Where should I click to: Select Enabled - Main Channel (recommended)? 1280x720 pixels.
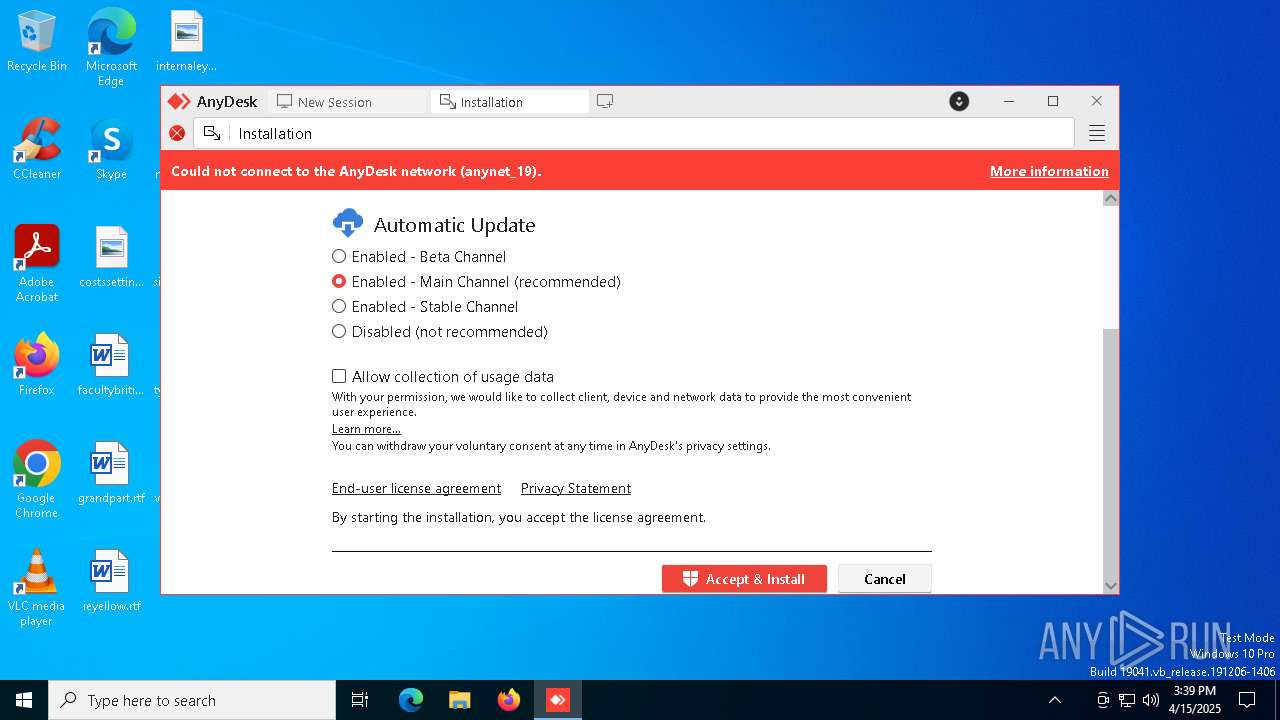pyautogui.click(x=476, y=282)
